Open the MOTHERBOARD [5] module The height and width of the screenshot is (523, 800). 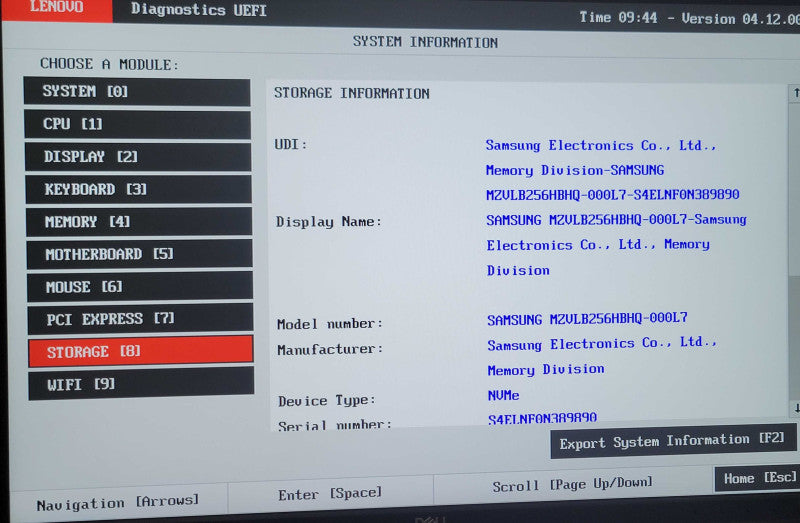point(139,254)
